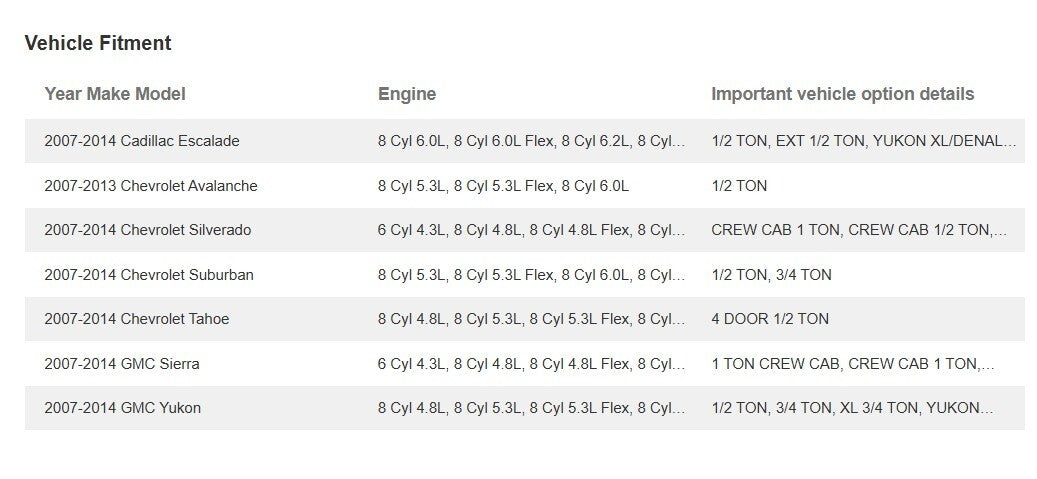Expand truncated Chevrolet Silverado engine text
The image size is (1037, 479).
click(x=678, y=230)
